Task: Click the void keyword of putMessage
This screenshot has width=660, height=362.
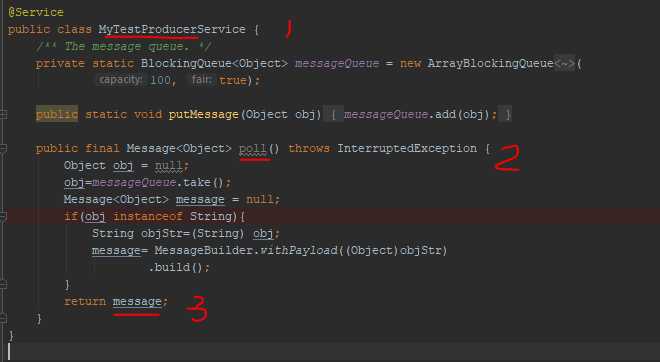Action: point(148,114)
